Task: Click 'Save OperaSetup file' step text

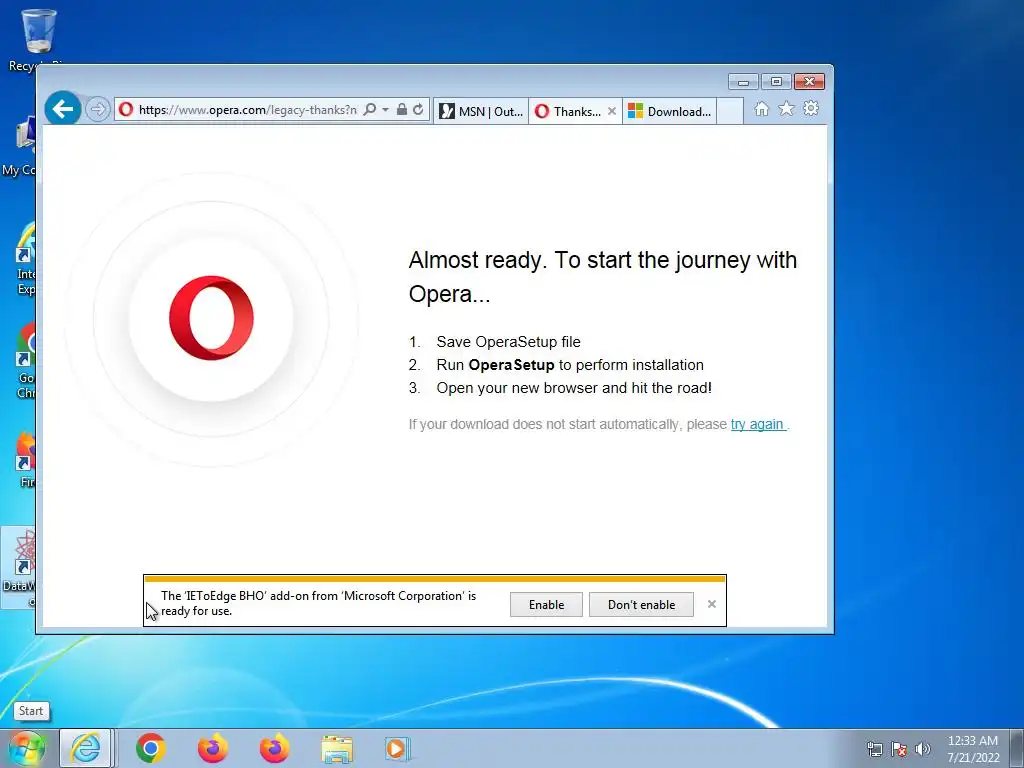Action: 508,342
